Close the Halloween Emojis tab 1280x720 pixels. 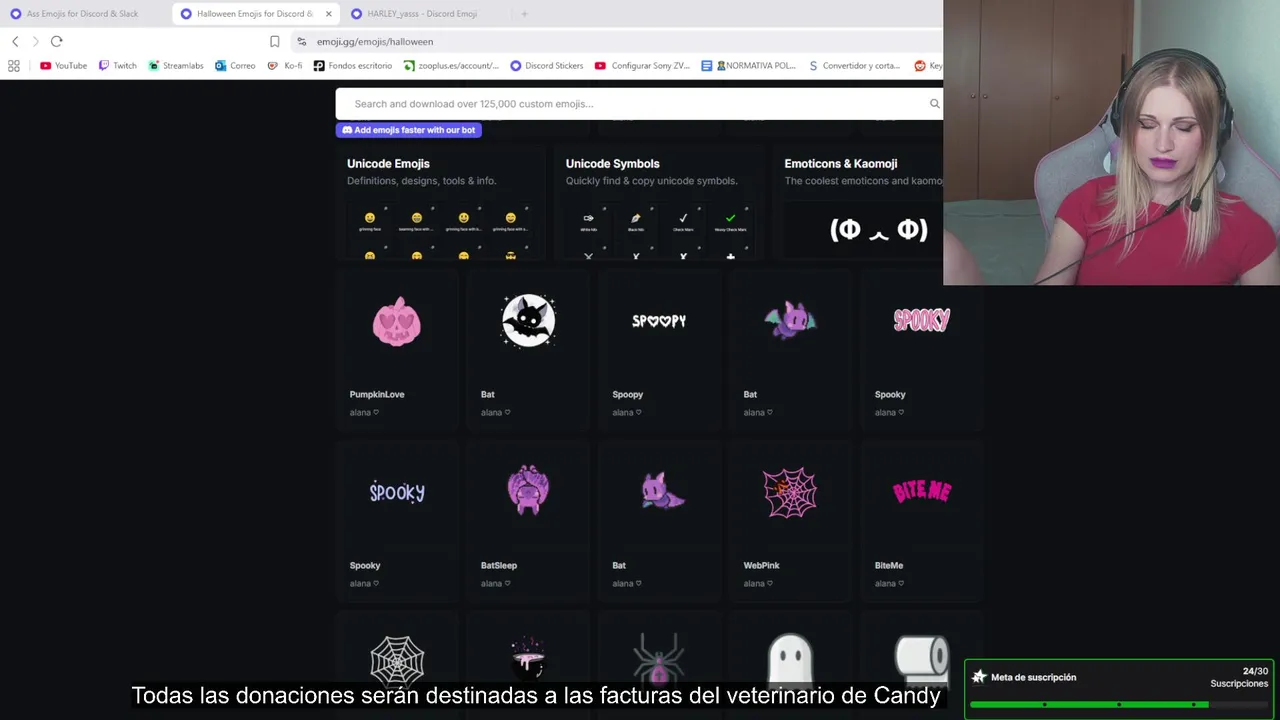coord(328,14)
